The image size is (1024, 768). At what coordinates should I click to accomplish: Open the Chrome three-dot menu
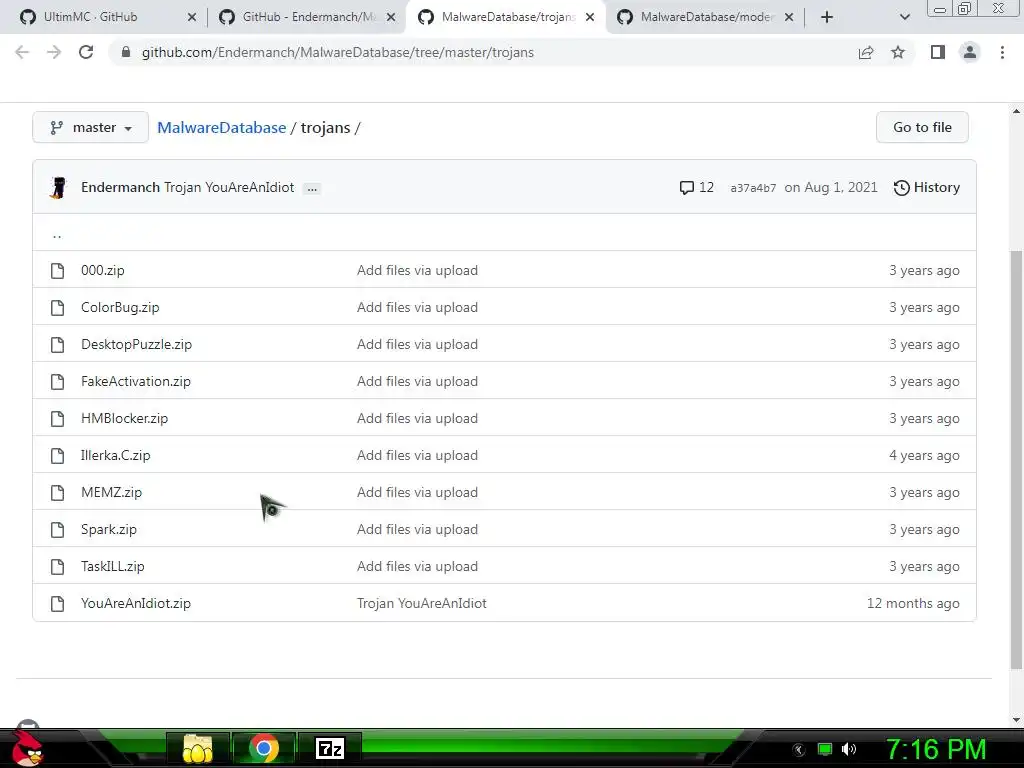point(1002,52)
